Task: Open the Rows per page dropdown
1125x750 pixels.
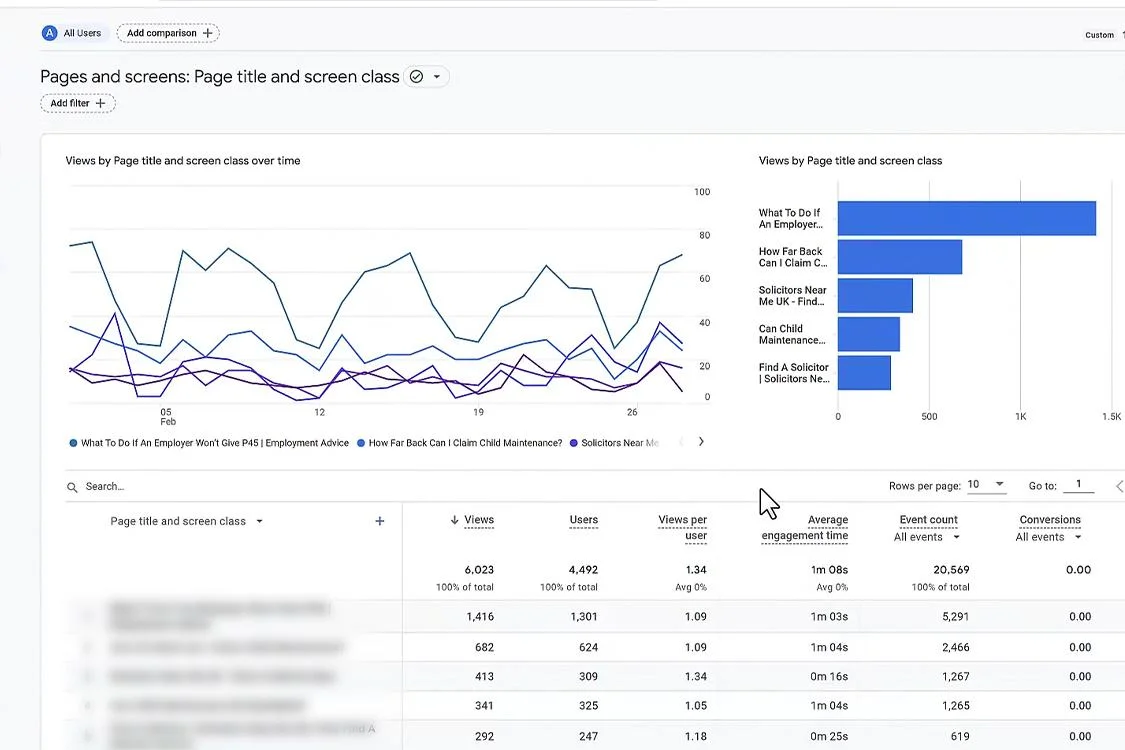Action: (x=985, y=485)
